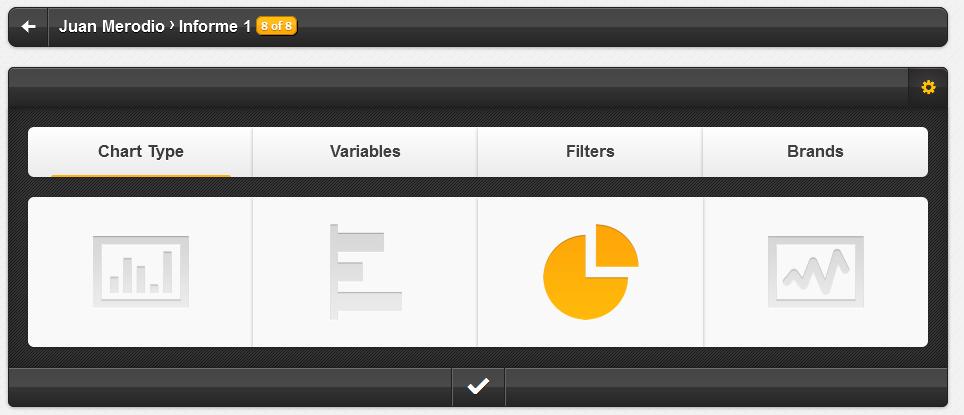Click the orange underline below Chart Type
Screen dimensions: 964x415
(x=140, y=175)
